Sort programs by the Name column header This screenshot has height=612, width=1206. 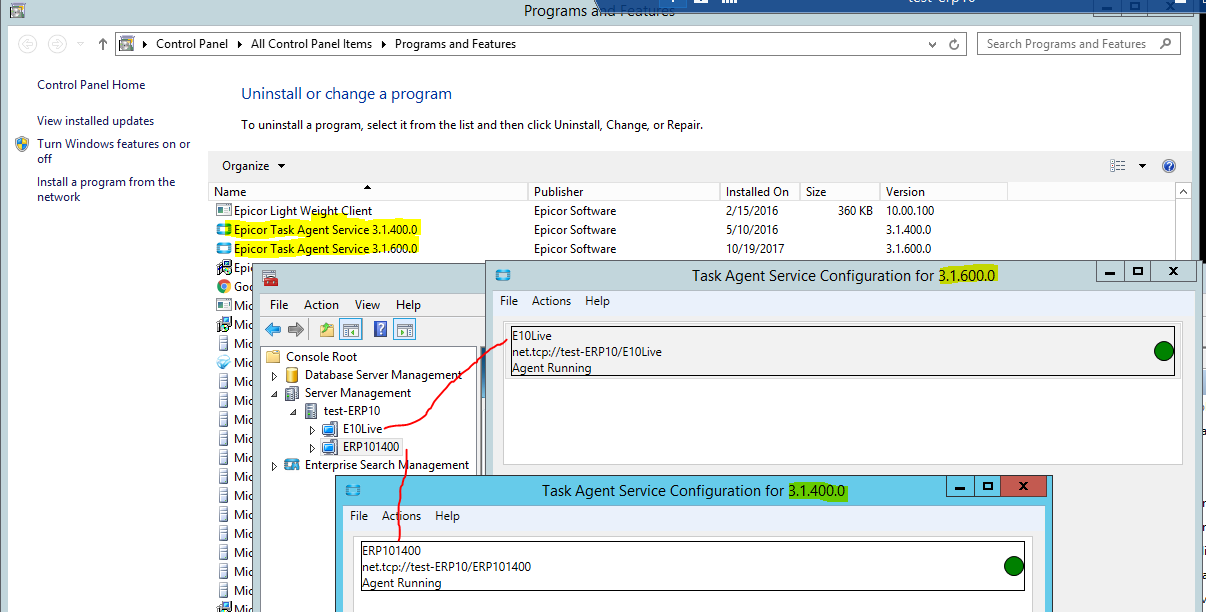pyautogui.click(x=368, y=191)
